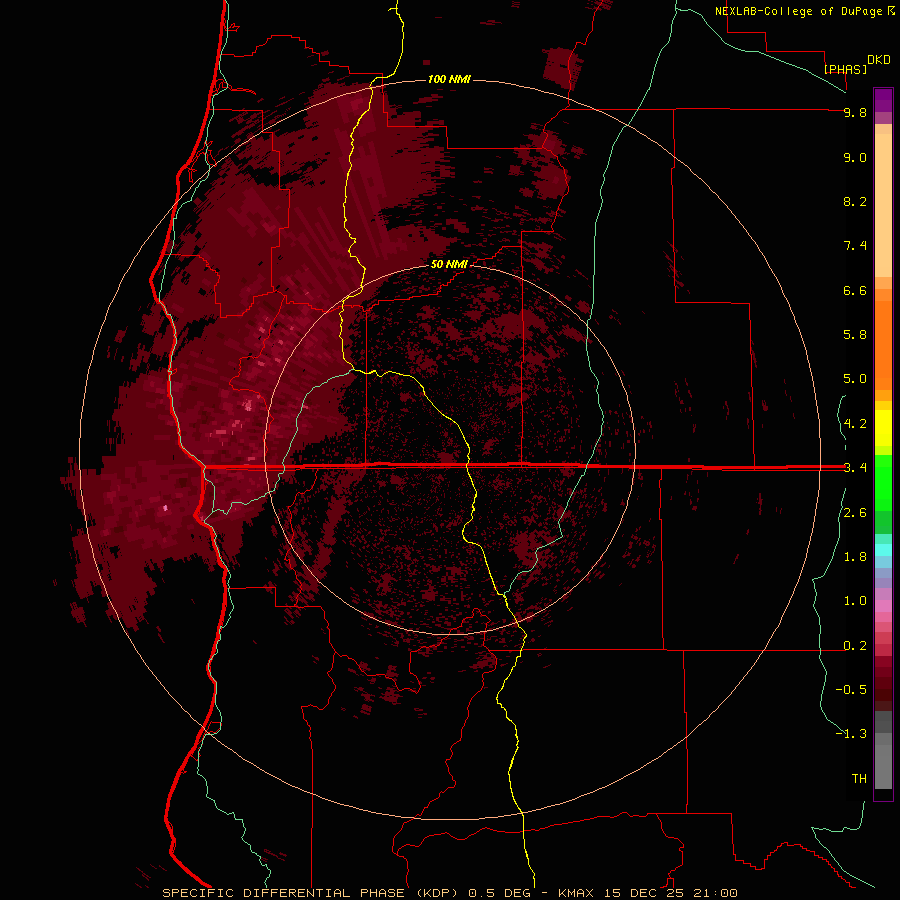Image resolution: width=900 pixels, height=900 pixels.
Task: Click the 6.6 scale value
Action: click(855, 290)
